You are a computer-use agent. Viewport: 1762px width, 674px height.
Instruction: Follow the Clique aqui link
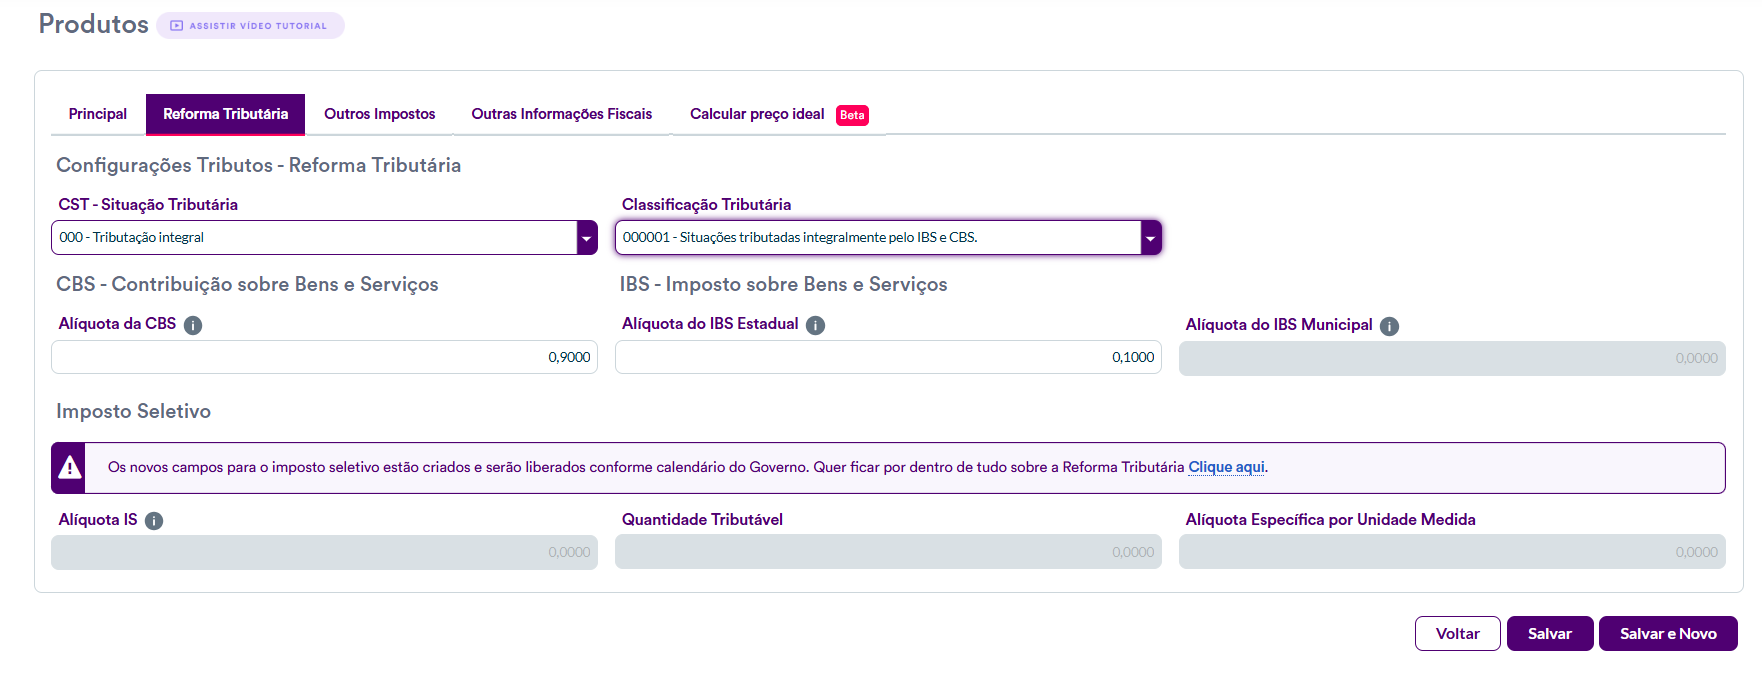1226,467
